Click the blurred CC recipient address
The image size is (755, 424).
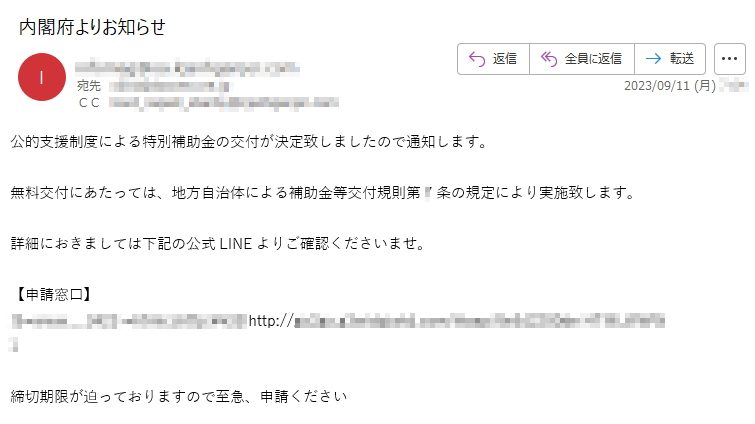(x=223, y=103)
